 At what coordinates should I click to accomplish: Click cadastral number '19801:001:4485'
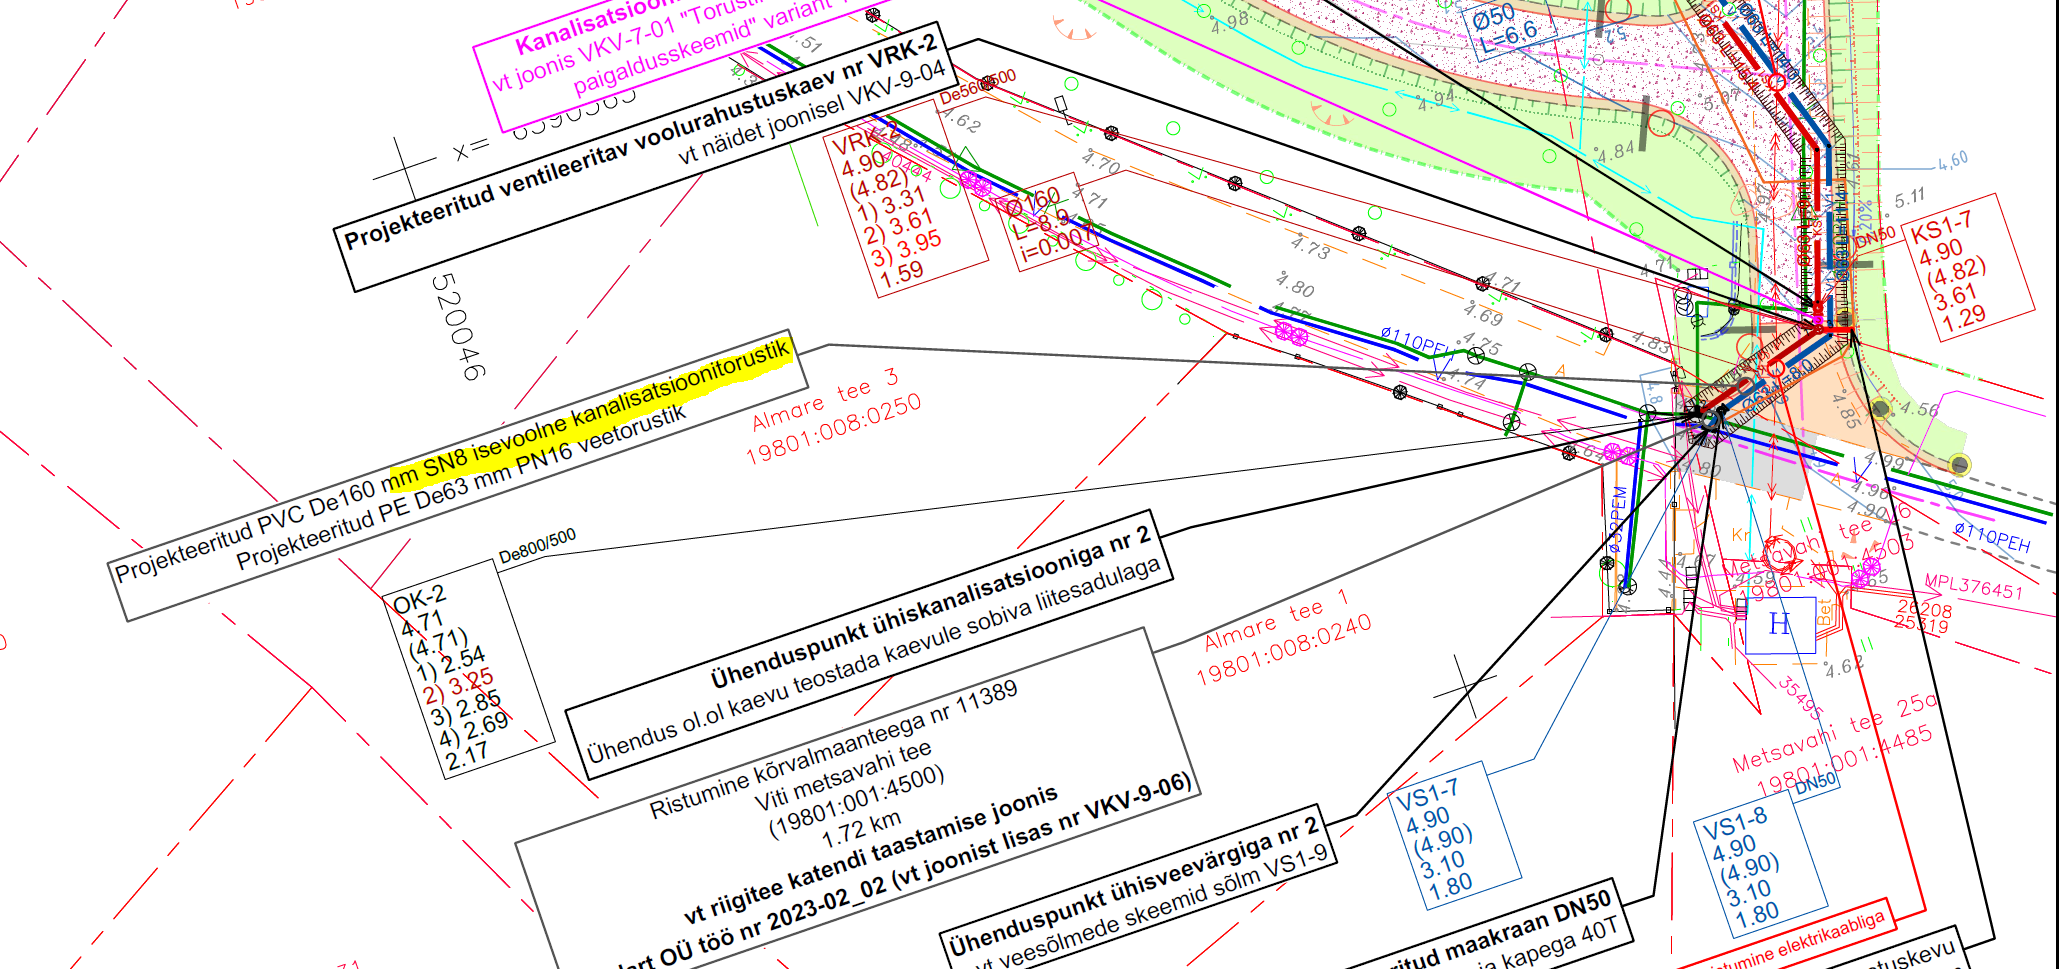pos(1845,762)
